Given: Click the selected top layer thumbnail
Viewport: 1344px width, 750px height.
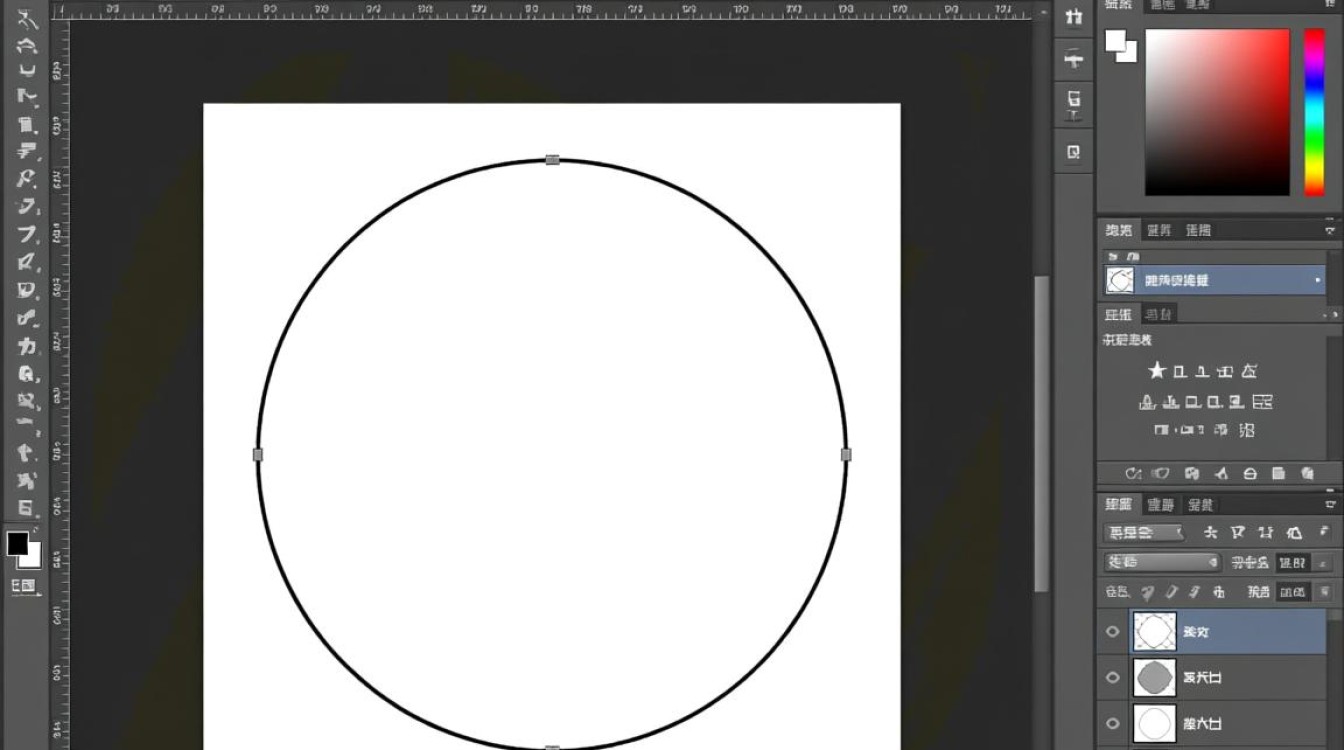Looking at the screenshot, I should pos(1154,632).
